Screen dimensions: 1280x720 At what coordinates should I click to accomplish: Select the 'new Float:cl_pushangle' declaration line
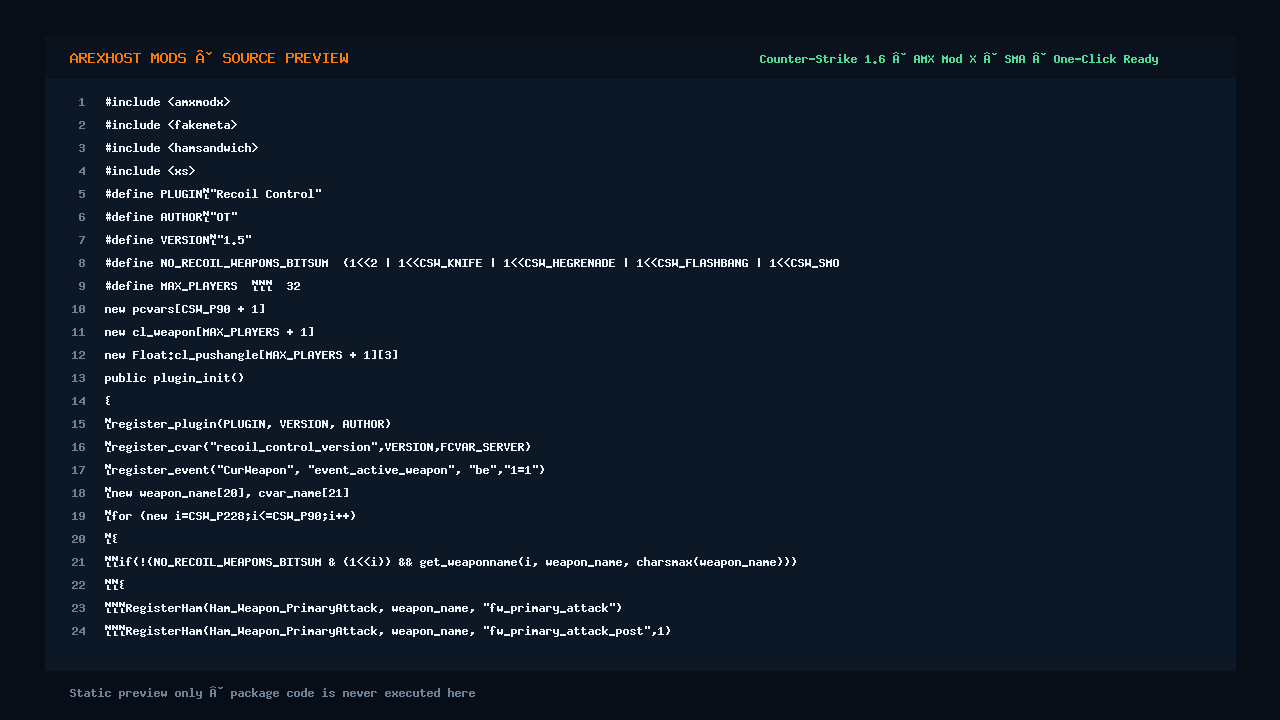(x=252, y=355)
